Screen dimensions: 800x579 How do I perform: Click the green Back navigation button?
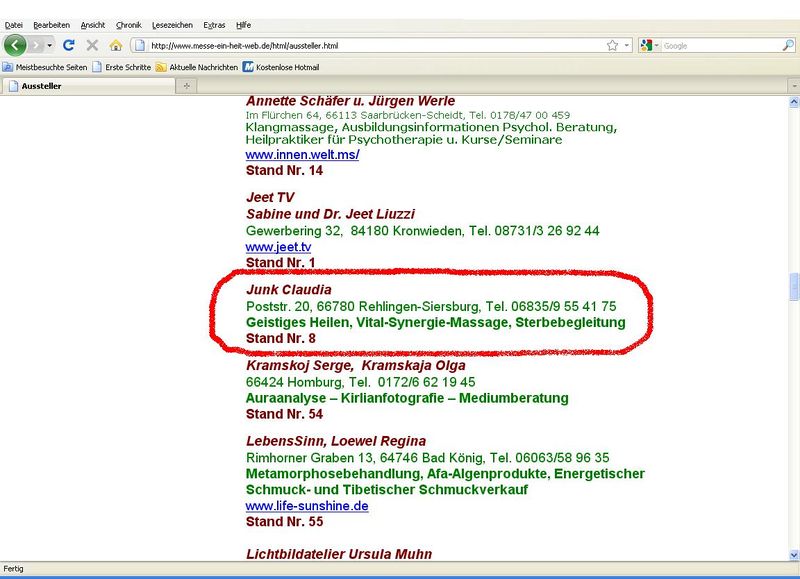(x=15, y=45)
